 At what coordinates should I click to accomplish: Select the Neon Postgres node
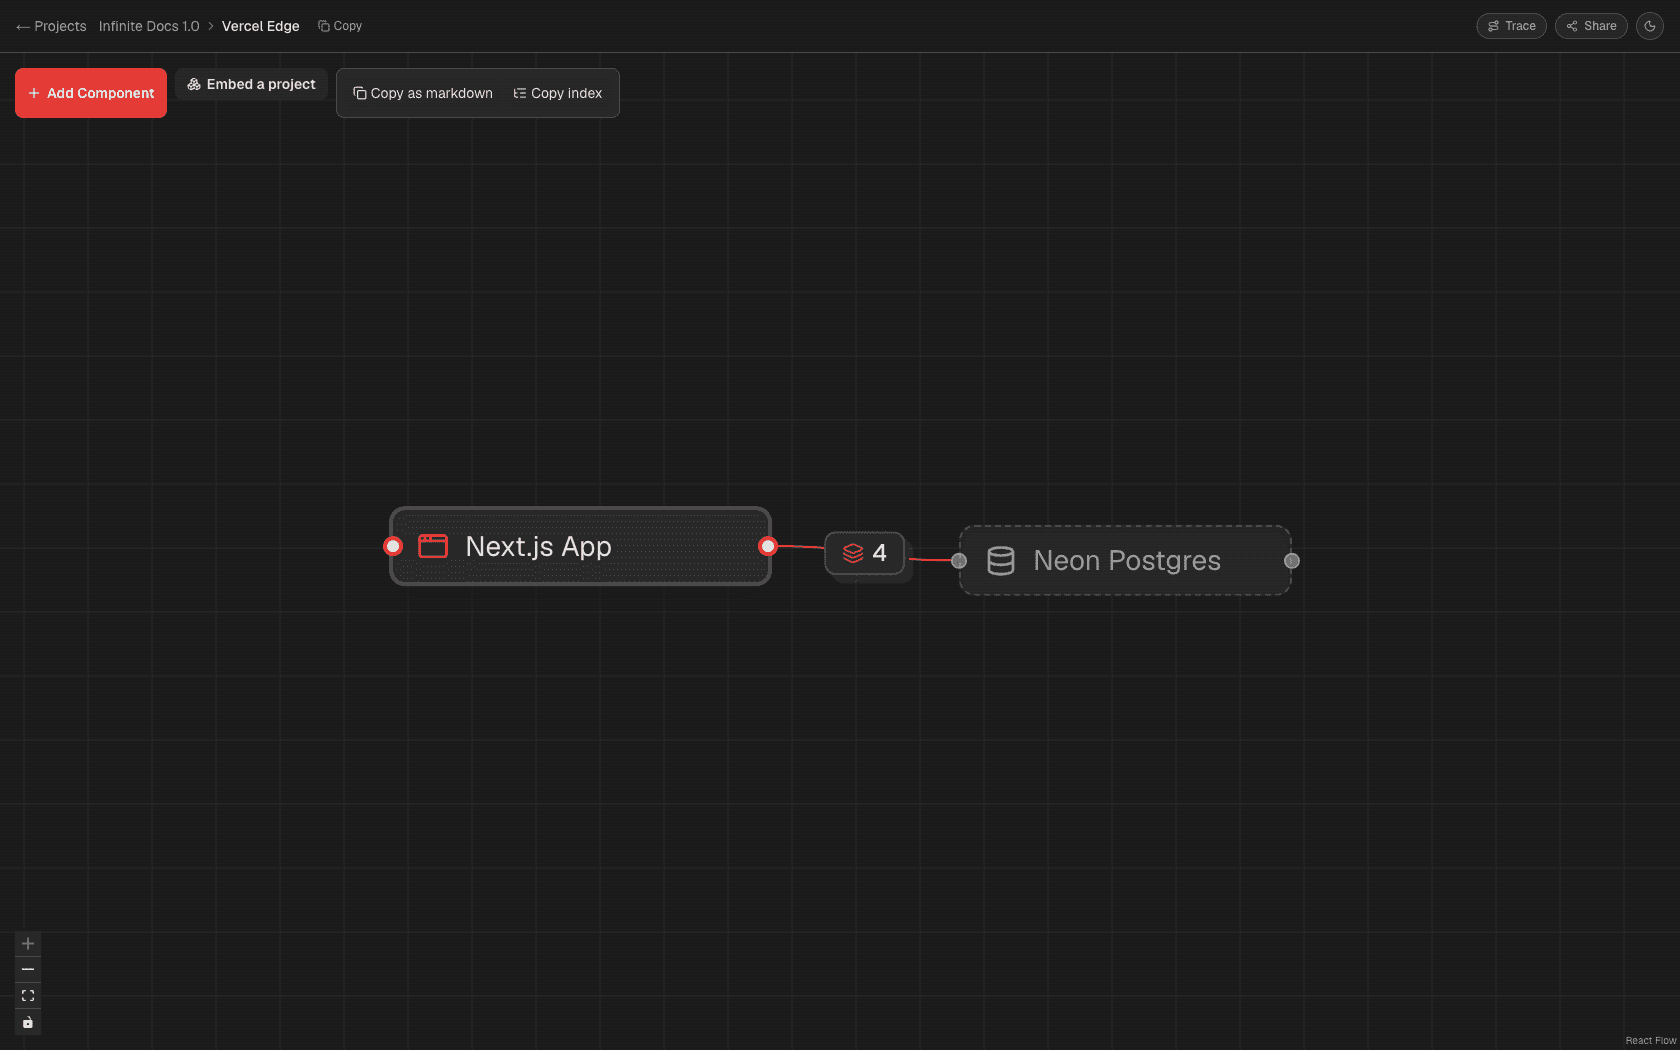(x=1125, y=560)
